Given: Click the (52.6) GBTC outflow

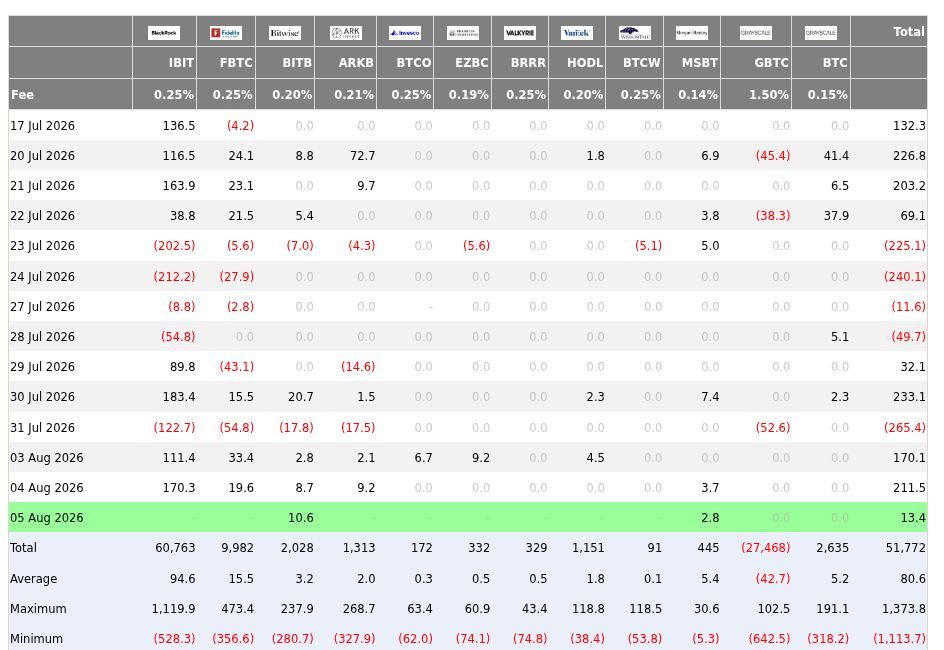Looking at the screenshot, I should click(773, 428).
